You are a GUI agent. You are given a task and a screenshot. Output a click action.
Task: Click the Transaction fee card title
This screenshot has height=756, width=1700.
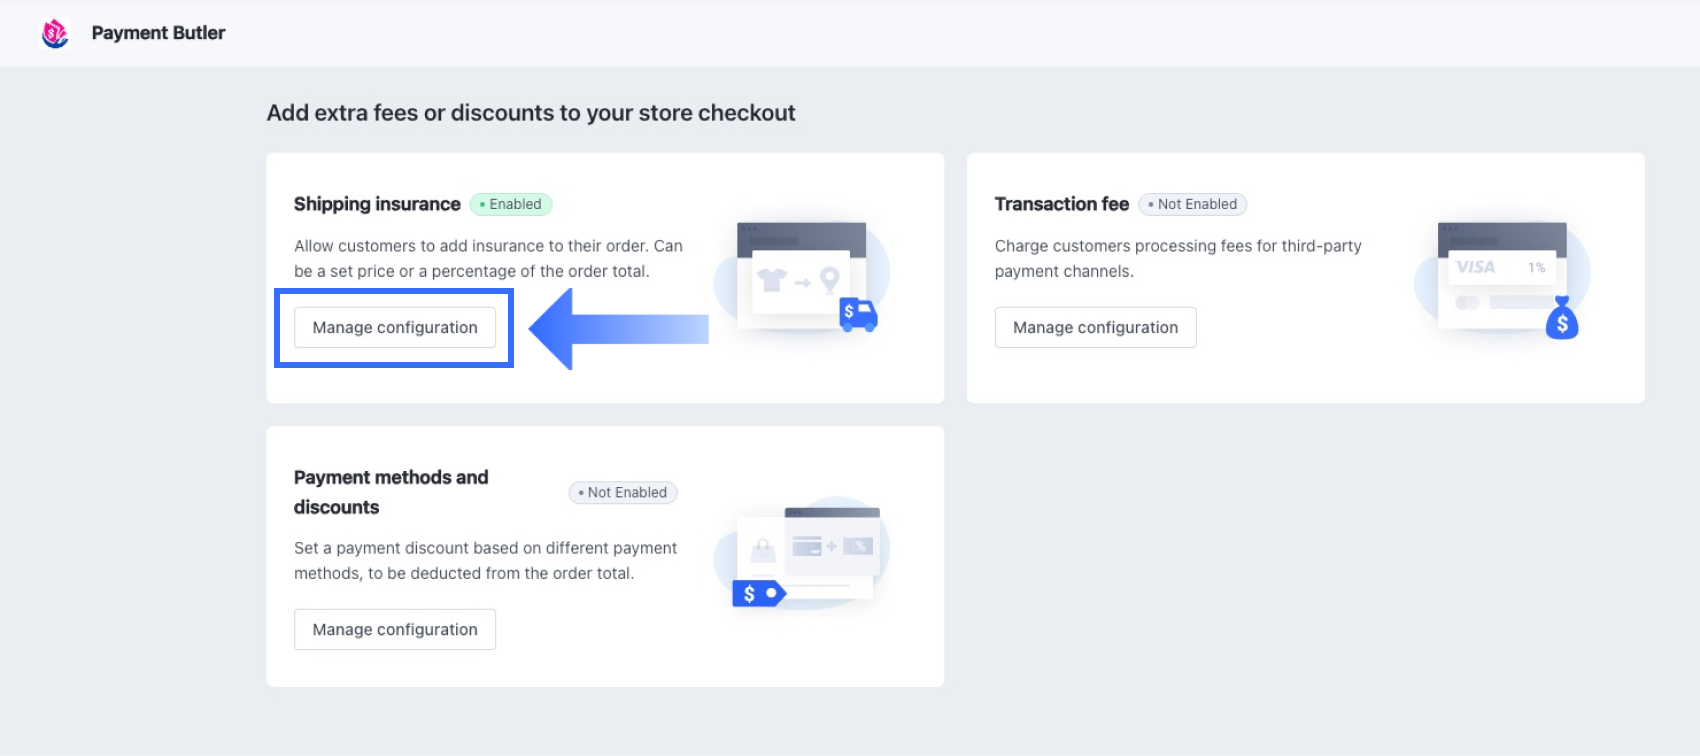click(1061, 204)
